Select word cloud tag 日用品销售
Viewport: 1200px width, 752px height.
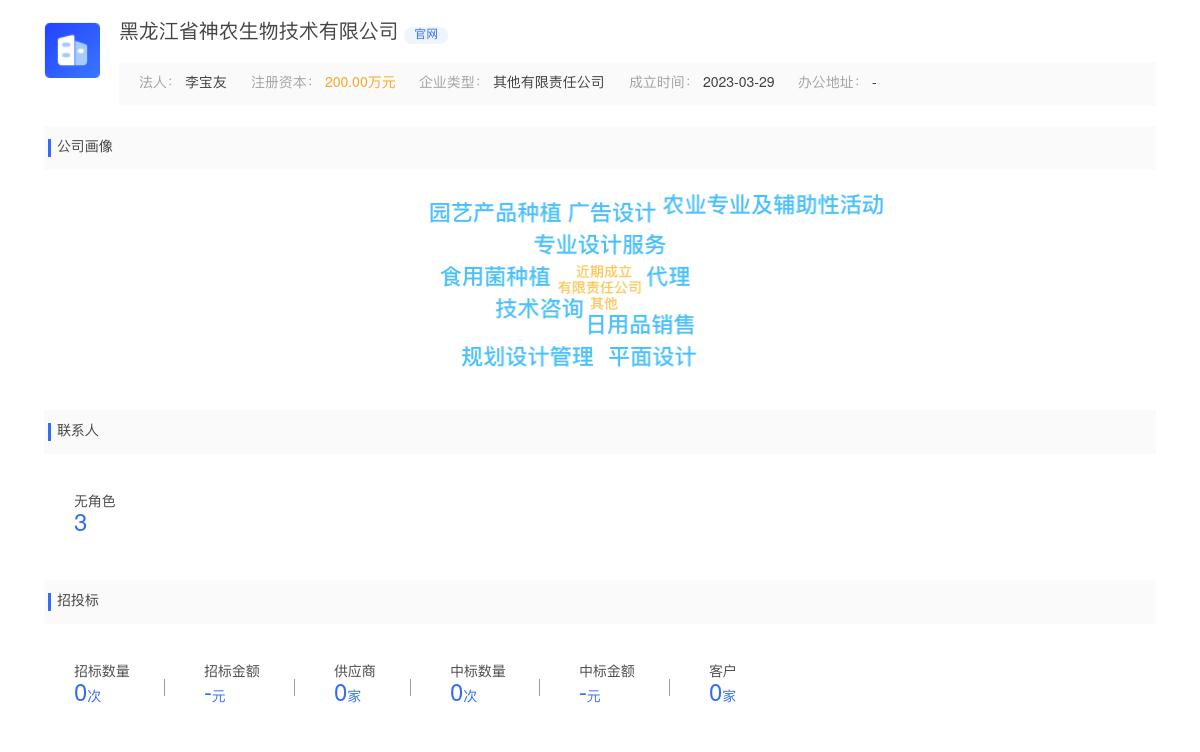coord(640,325)
